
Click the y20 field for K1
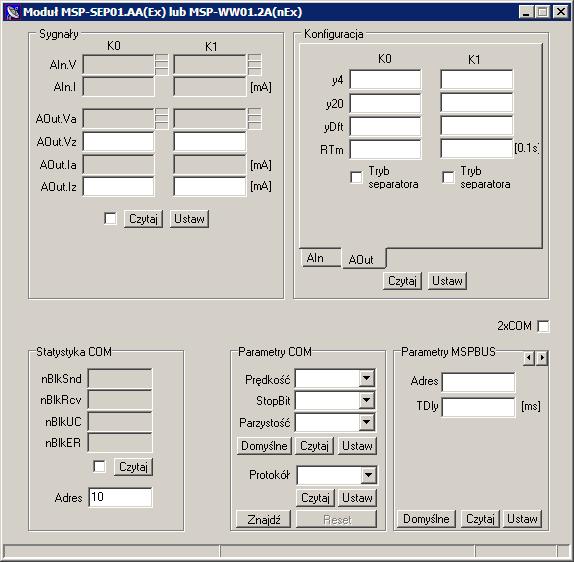click(476, 103)
